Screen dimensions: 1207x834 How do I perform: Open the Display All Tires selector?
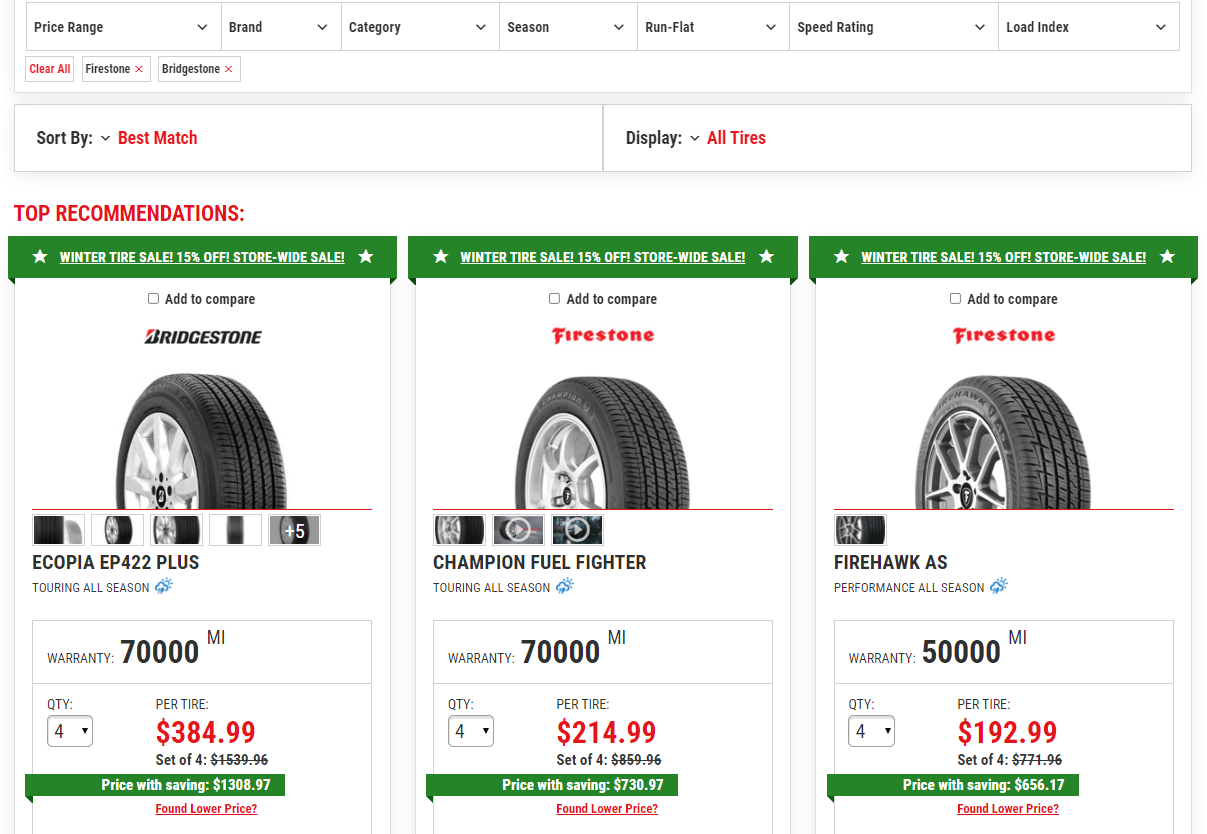736,137
